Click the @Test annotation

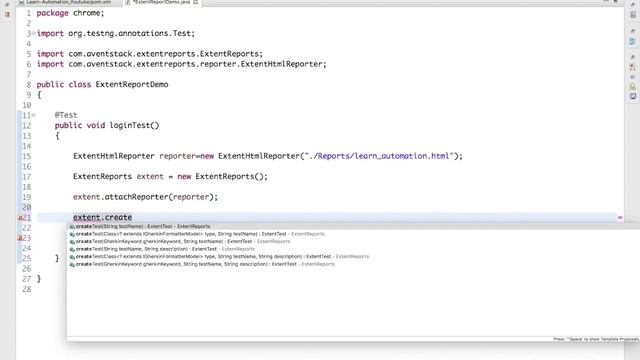point(66,115)
